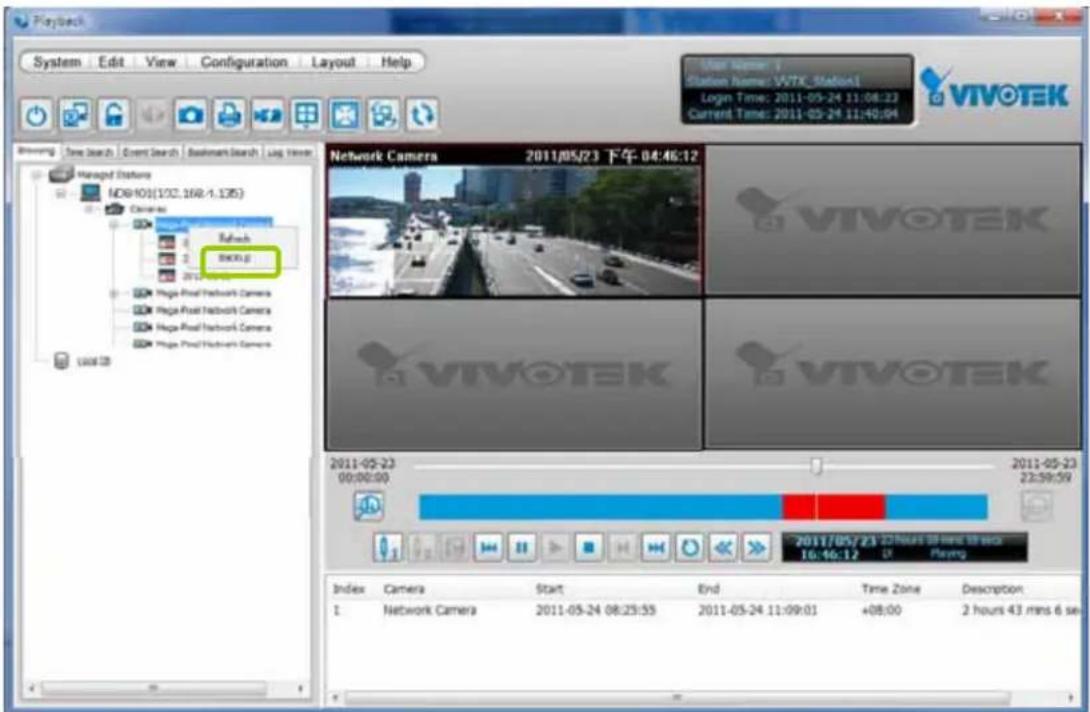Screen dimensions: 1090x712
Task: Select Managed Stations in the tree
Action: 113,175
